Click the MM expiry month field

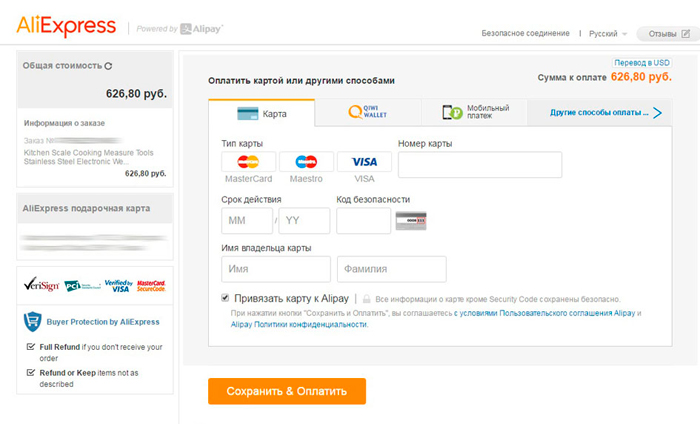click(247, 220)
